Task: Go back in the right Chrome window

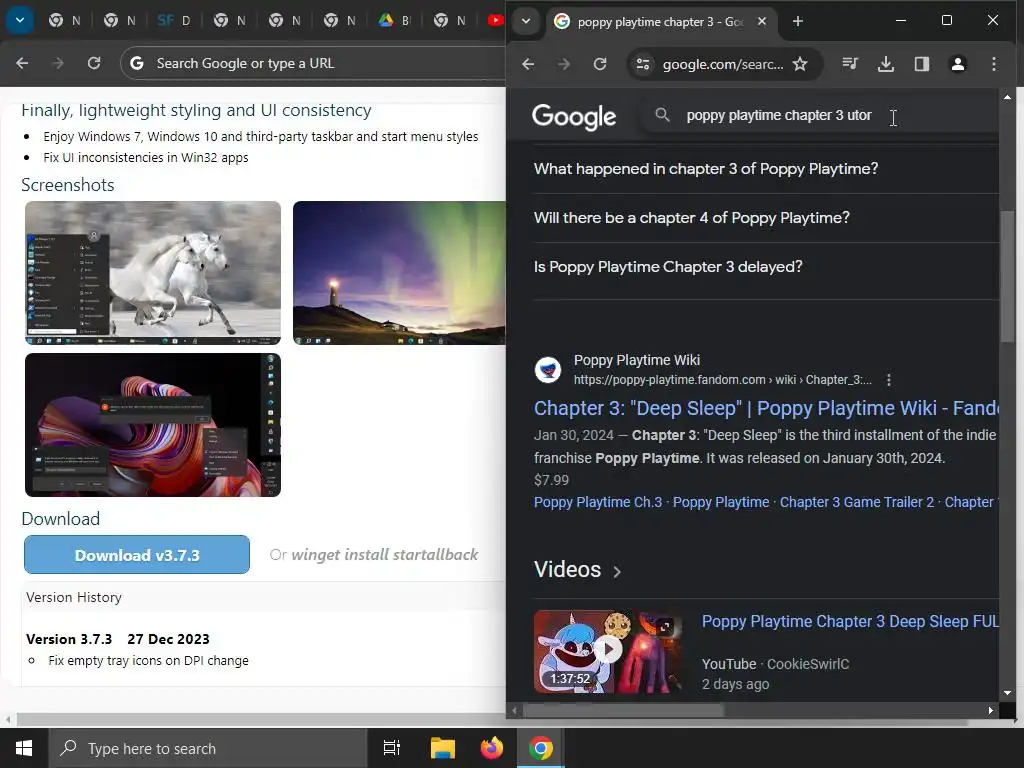Action: (528, 64)
